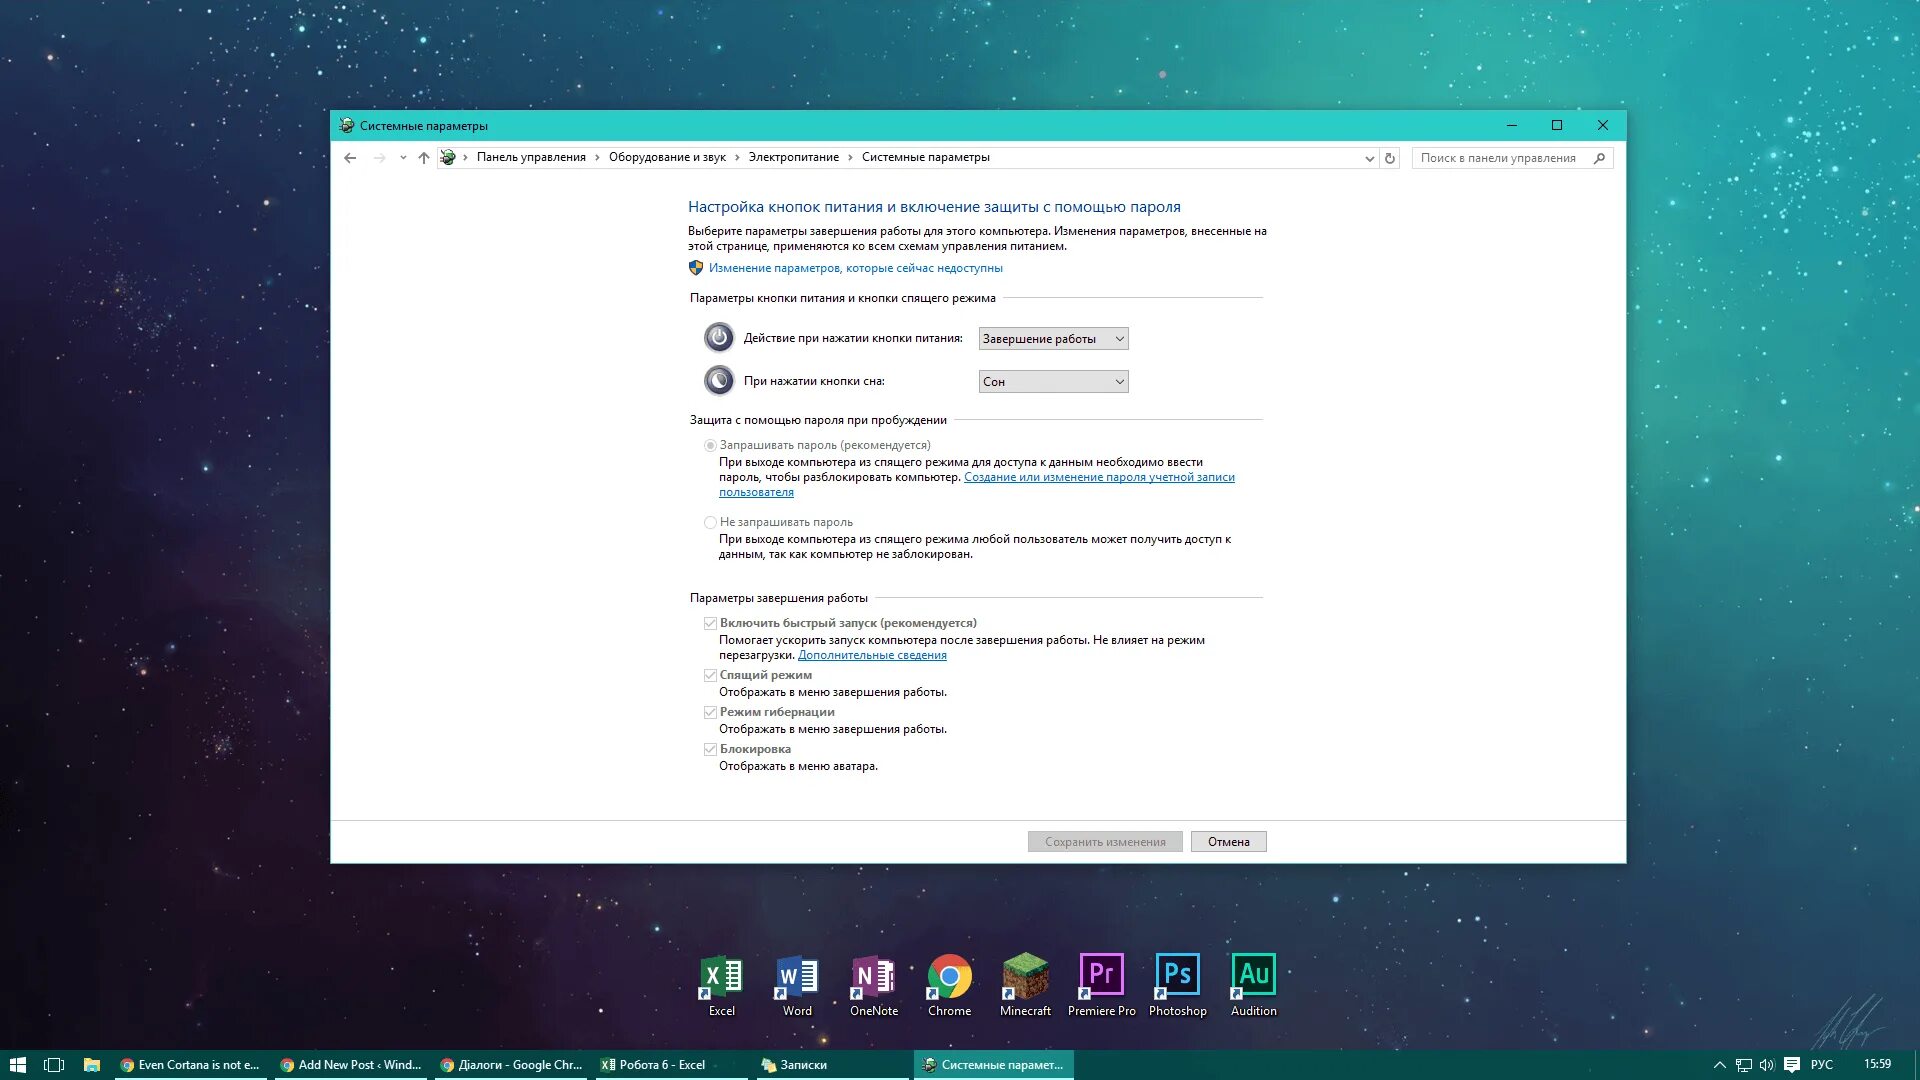
Task: Expand address bar history dropdown
Action: pyautogui.click(x=1369, y=158)
